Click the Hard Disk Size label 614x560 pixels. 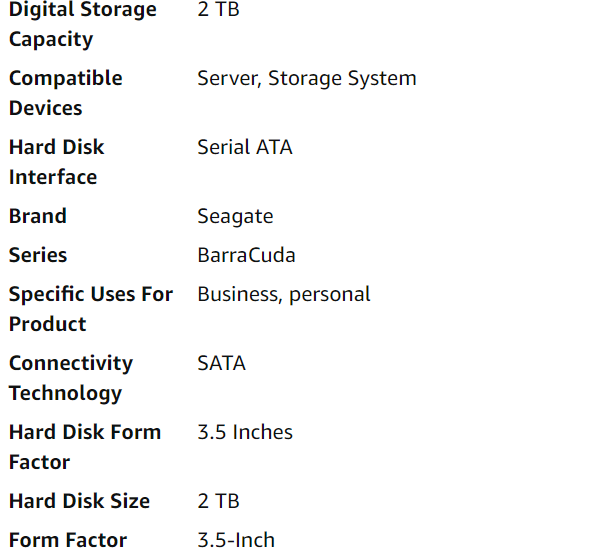pos(79,501)
